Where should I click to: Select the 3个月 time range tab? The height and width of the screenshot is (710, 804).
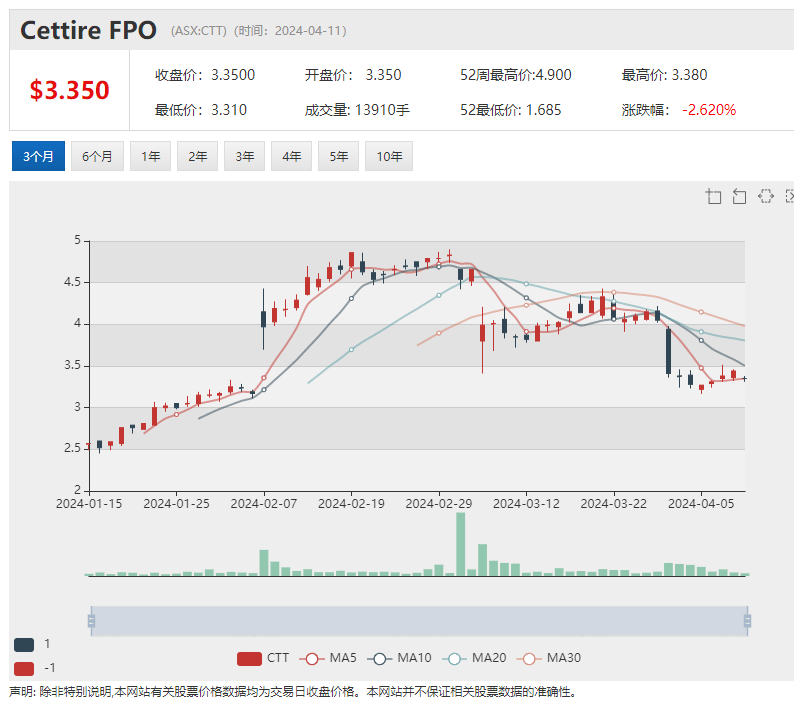click(38, 156)
